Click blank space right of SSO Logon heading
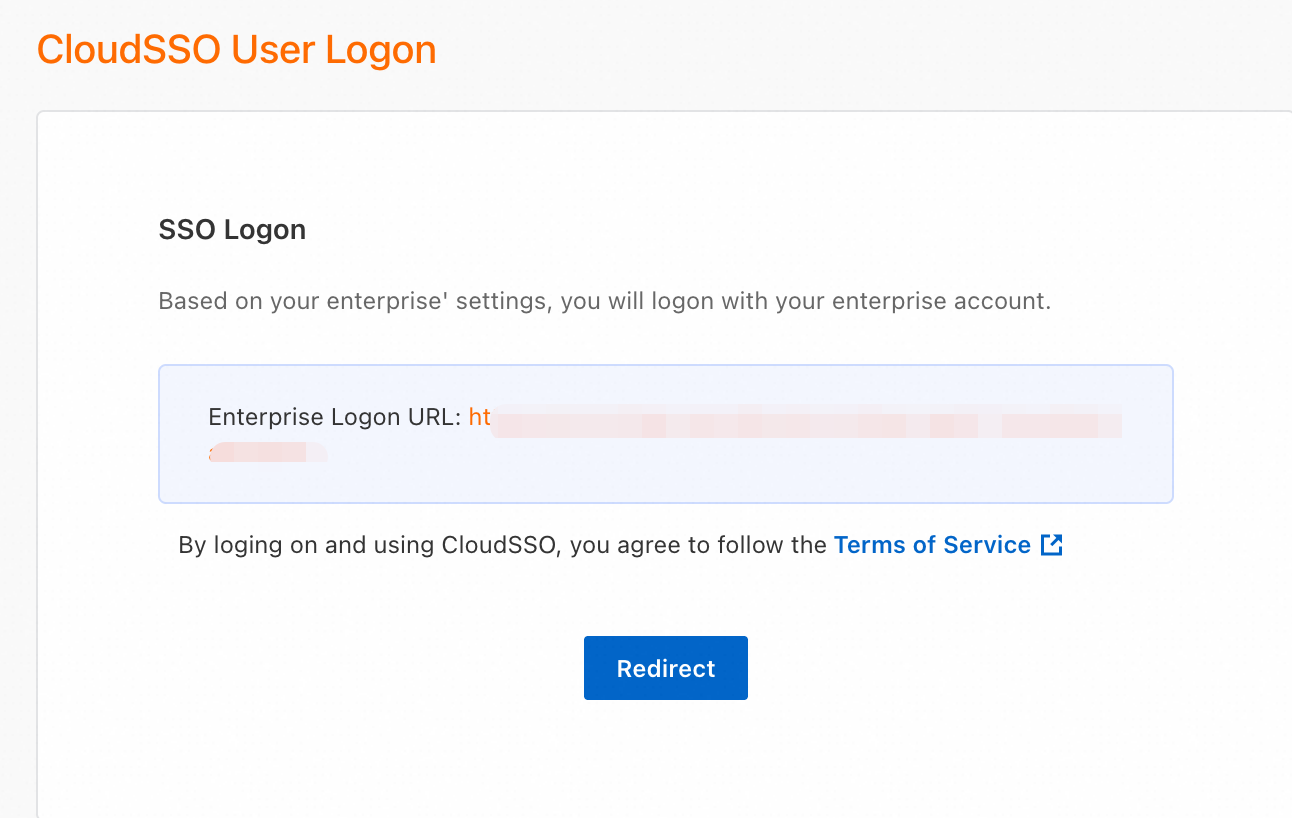The image size is (1292, 818). 700,230
